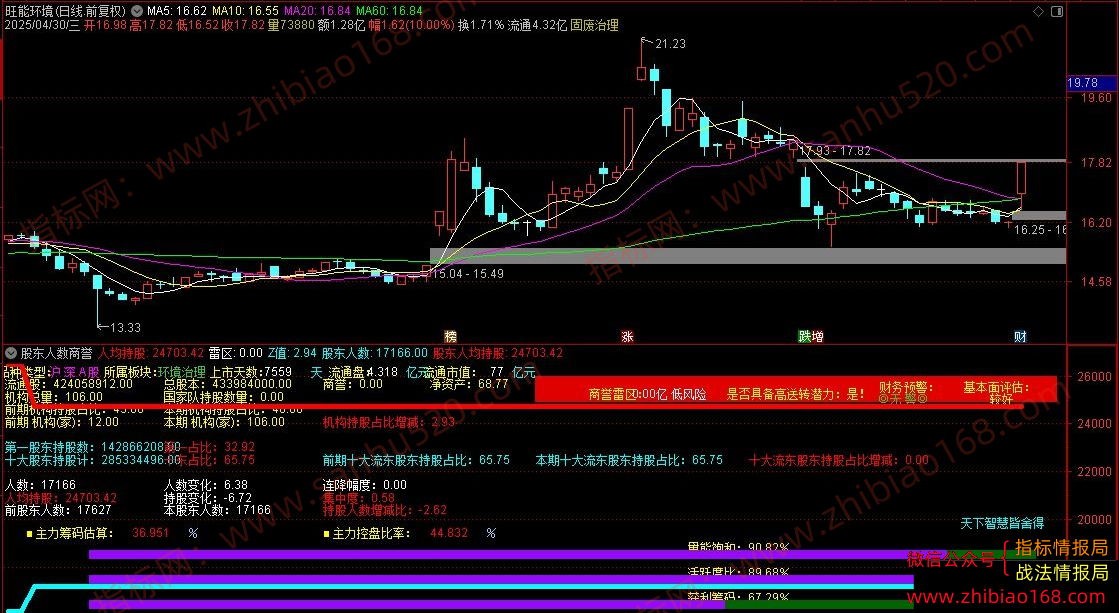The width and height of the screenshot is (1119, 613).
Task: Click 机构持股占比增减: 2.93
Action: 389,422
